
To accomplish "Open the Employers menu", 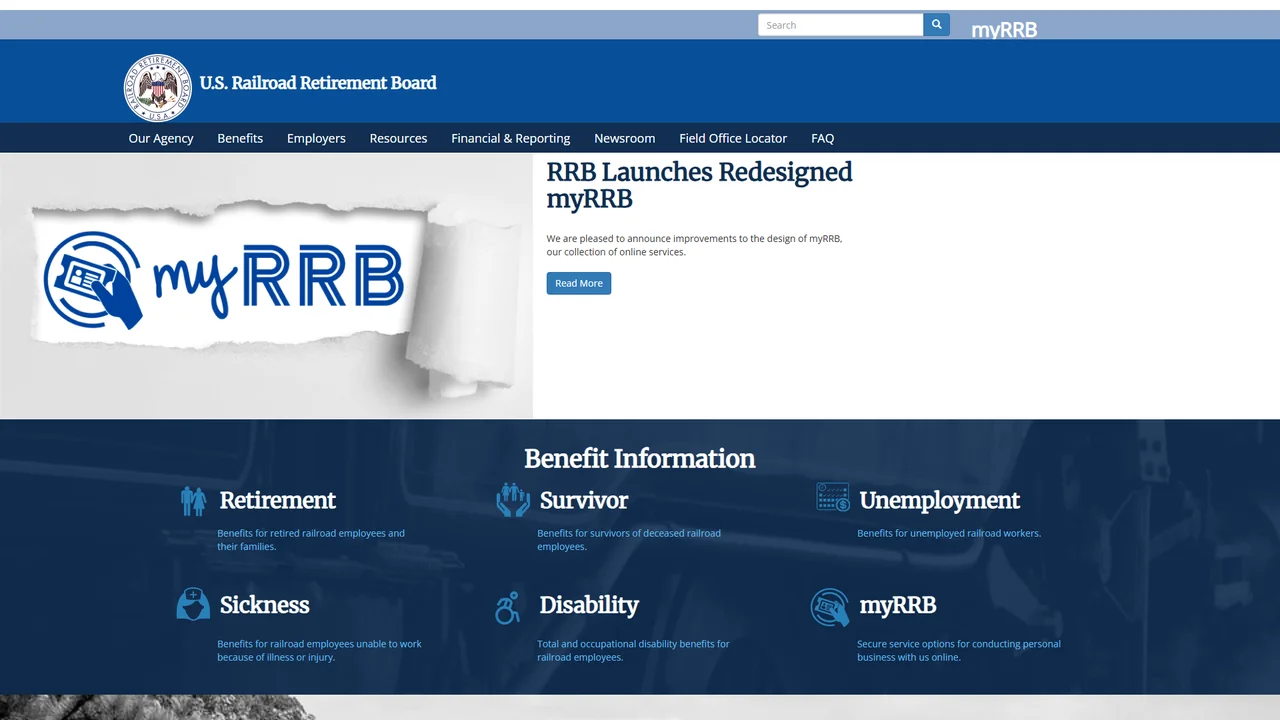I will point(316,138).
